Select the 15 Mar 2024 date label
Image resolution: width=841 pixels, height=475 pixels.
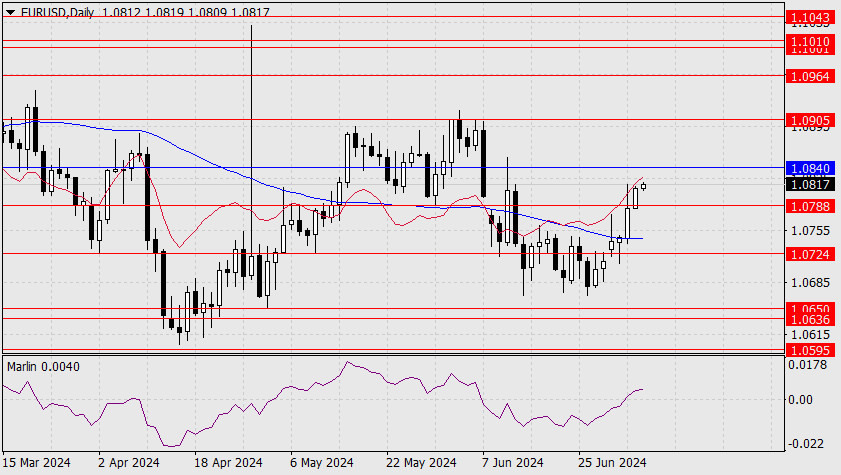[36, 463]
